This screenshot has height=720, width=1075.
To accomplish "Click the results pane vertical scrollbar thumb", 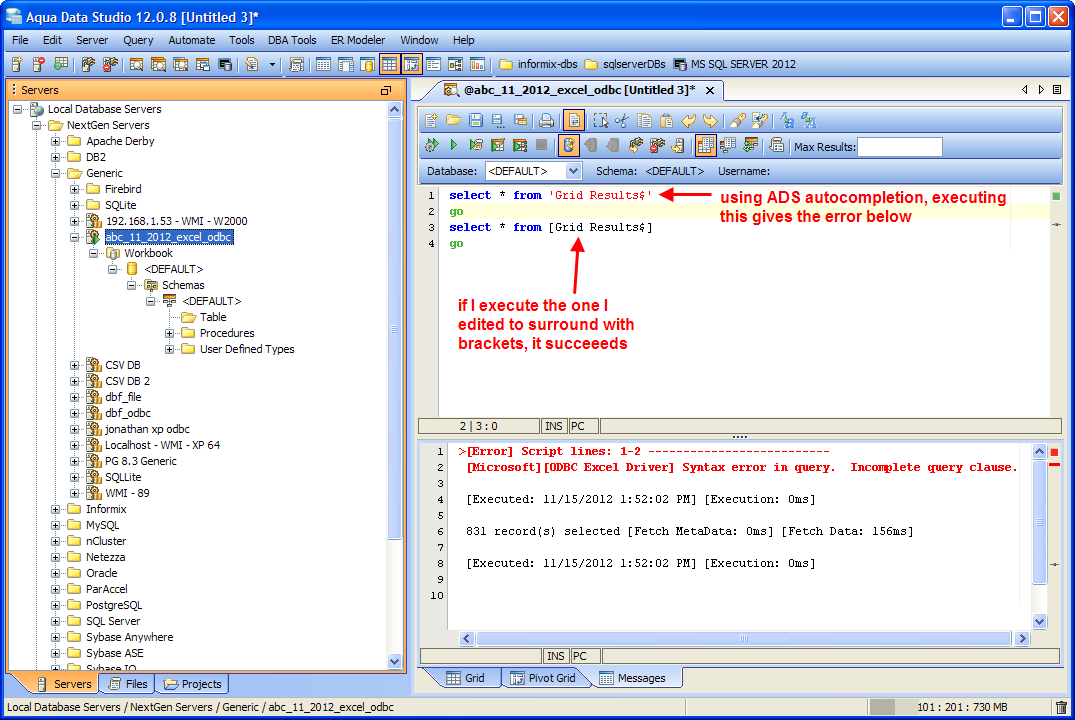I will 1039,521.
